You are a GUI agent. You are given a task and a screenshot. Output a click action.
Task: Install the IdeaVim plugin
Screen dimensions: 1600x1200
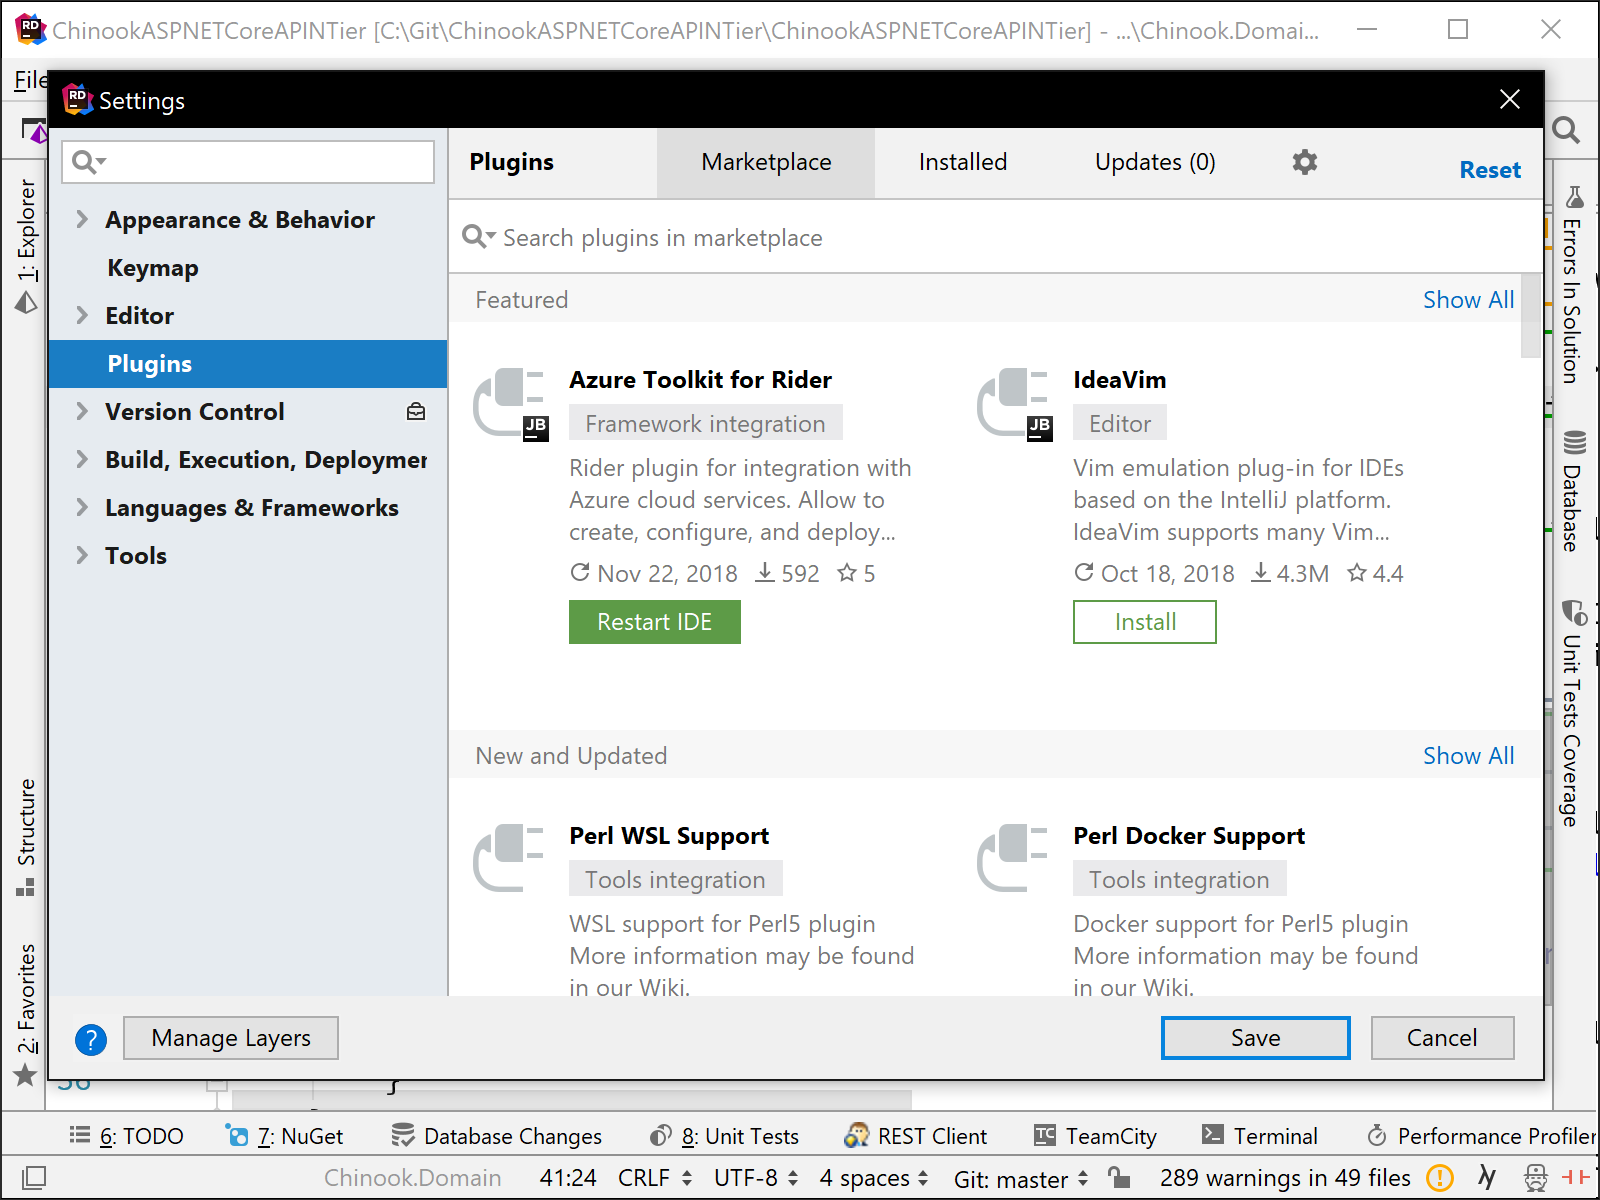[1145, 622]
